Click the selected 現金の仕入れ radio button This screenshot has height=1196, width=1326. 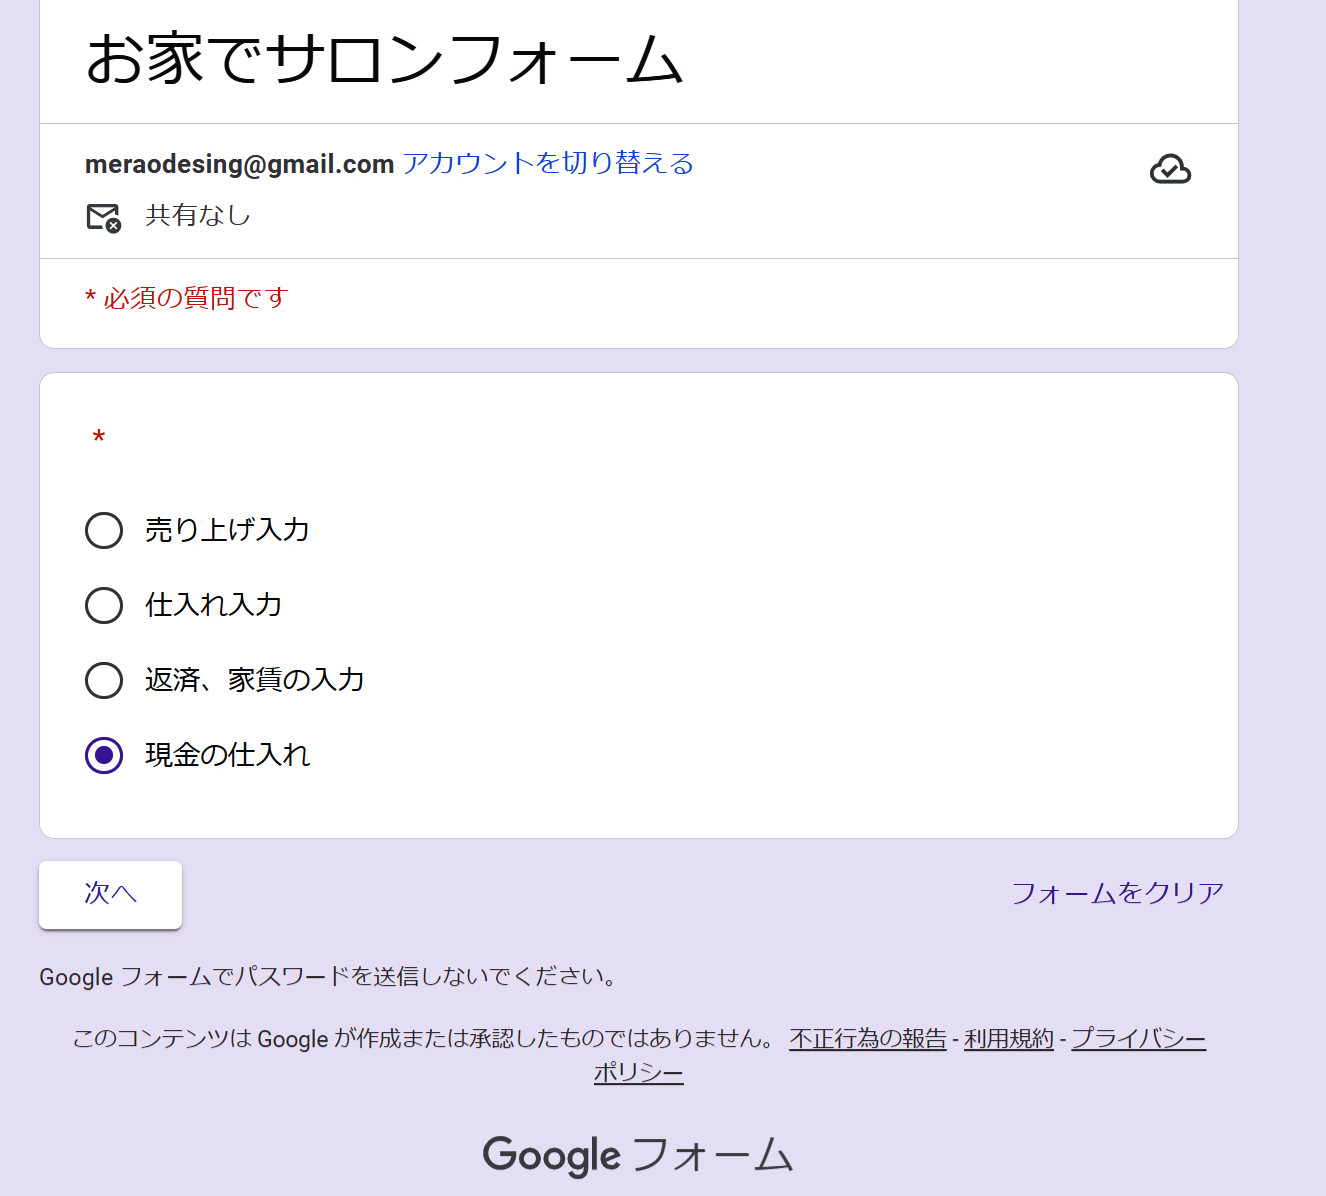(104, 755)
